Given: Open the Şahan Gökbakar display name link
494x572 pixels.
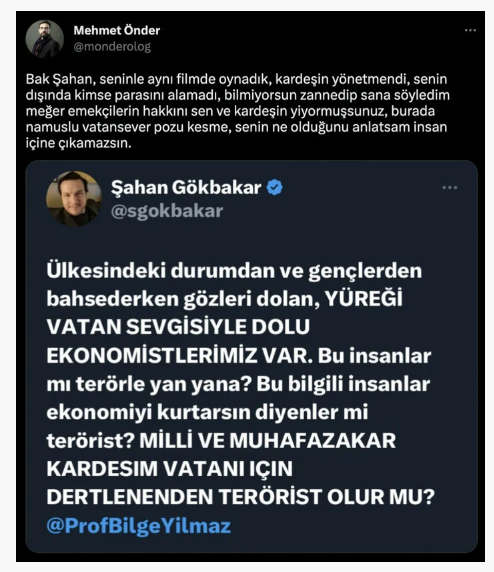Looking at the screenshot, I should coord(186,187).
